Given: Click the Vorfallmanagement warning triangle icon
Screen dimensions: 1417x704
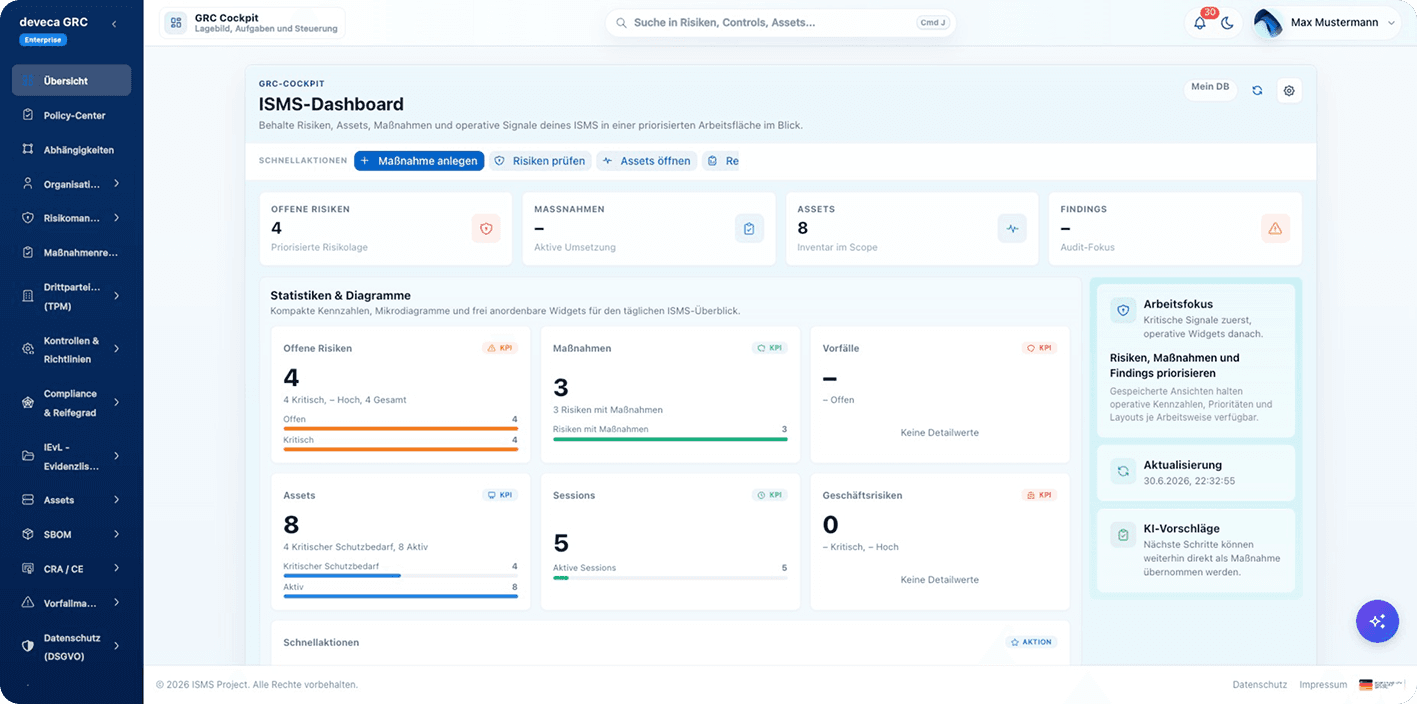Looking at the screenshot, I should coord(28,603).
